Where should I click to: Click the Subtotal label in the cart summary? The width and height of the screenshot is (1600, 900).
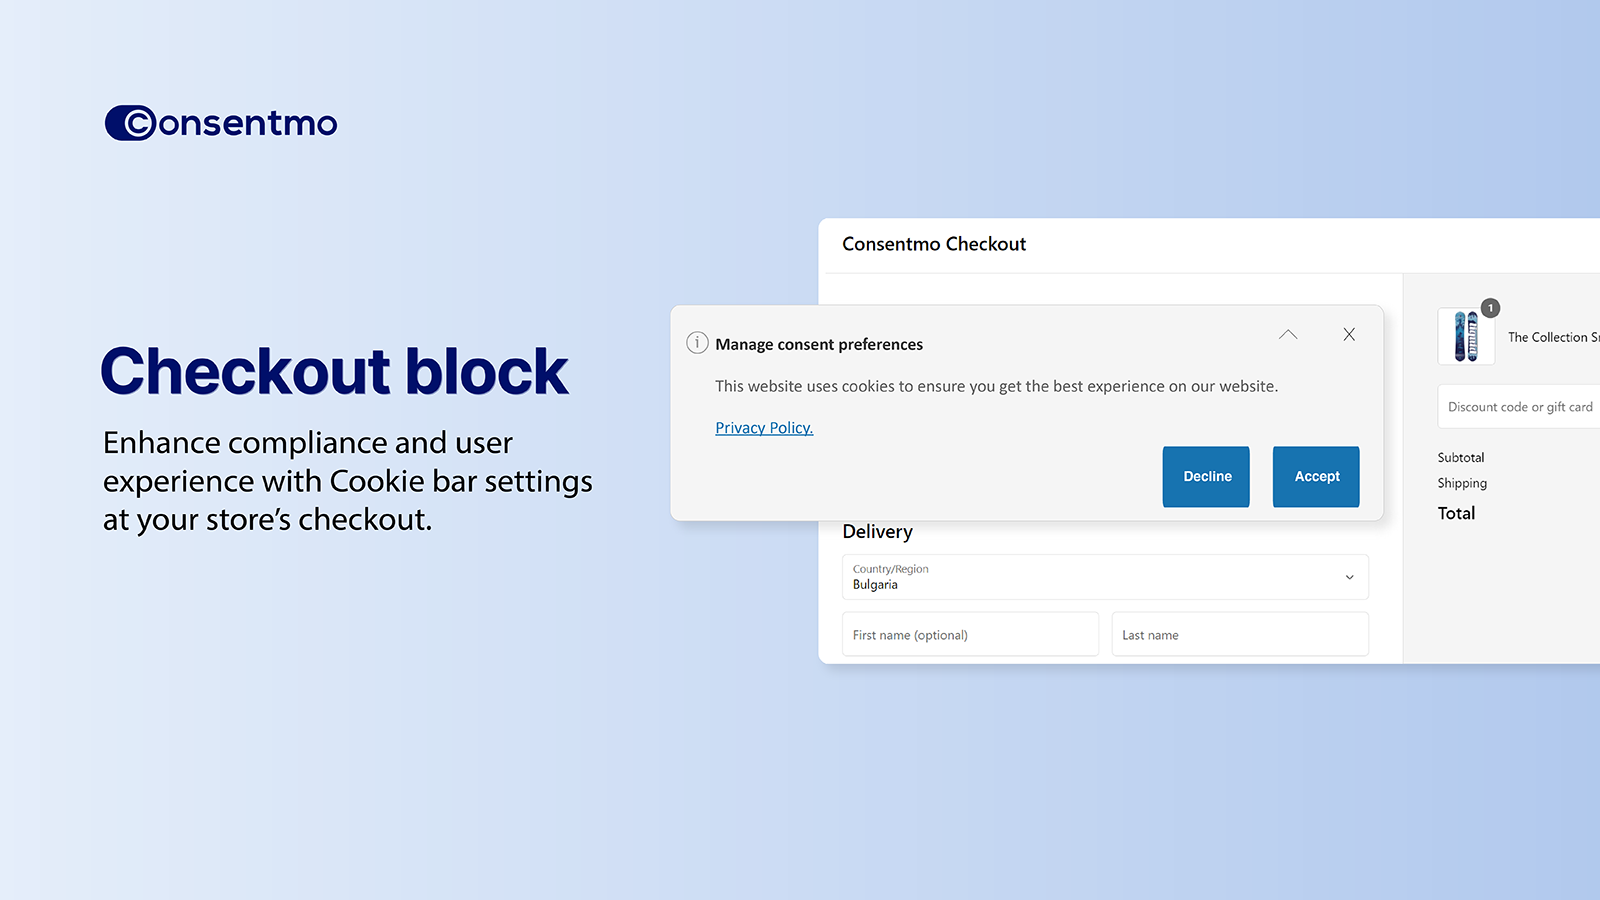click(x=1460, y=457)
